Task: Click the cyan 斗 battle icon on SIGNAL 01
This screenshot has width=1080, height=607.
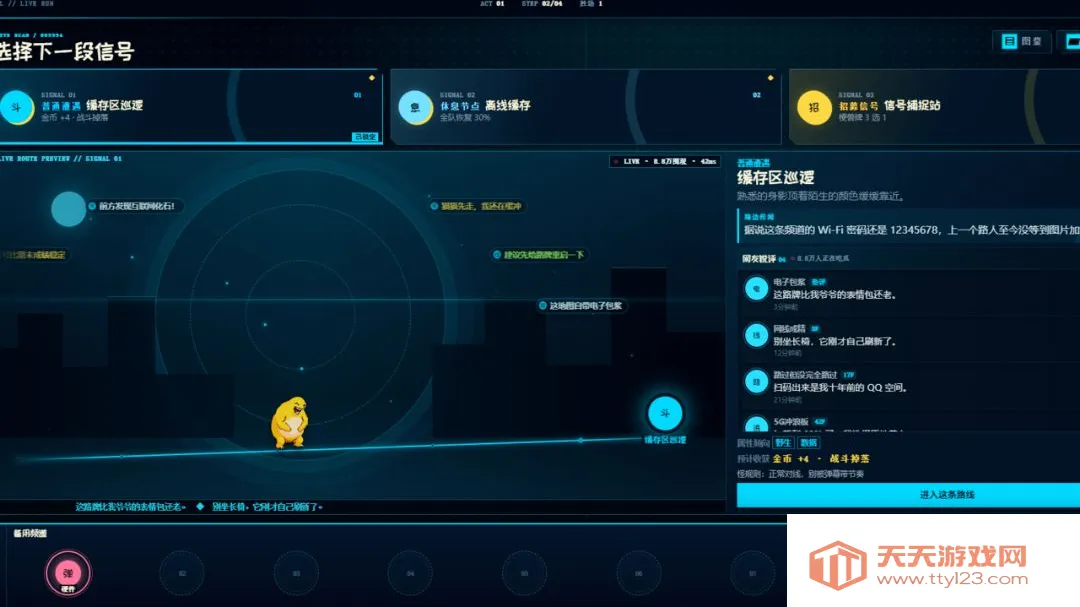Action: 17,107
